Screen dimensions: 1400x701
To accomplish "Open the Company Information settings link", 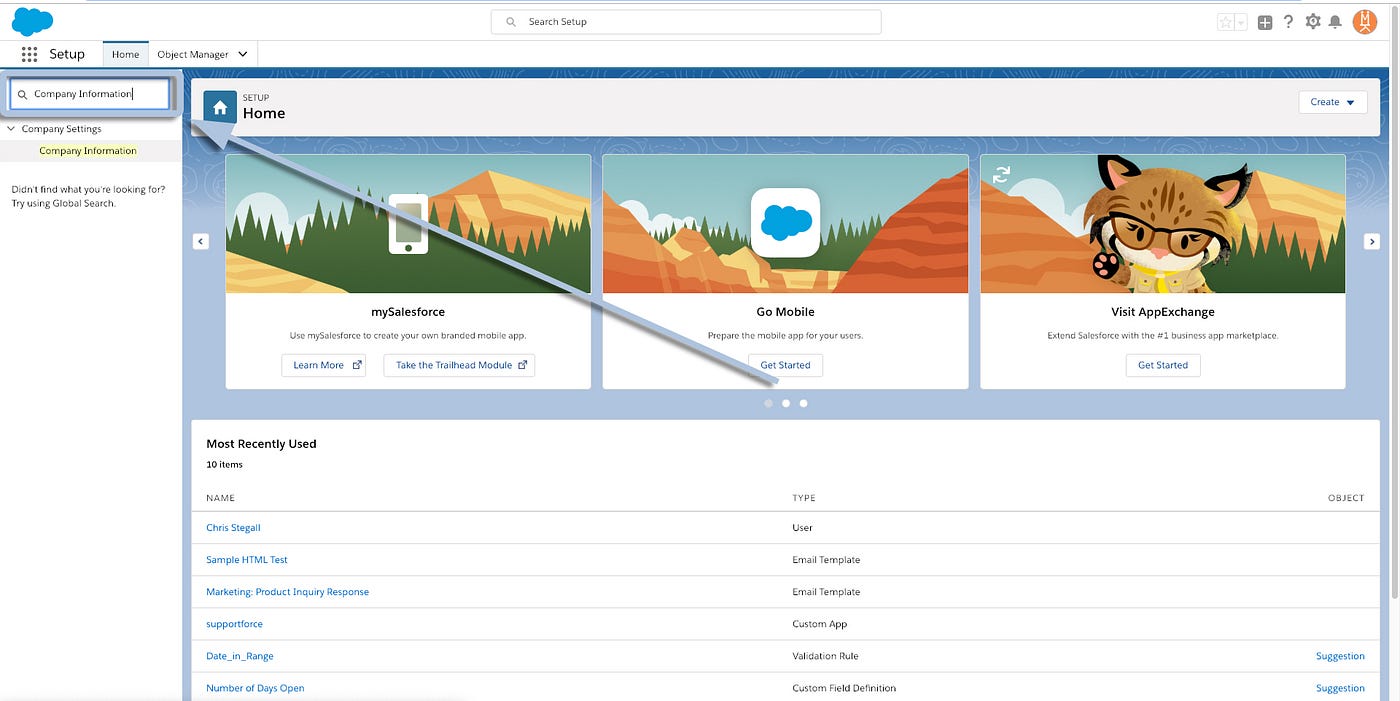I will 87,150.
